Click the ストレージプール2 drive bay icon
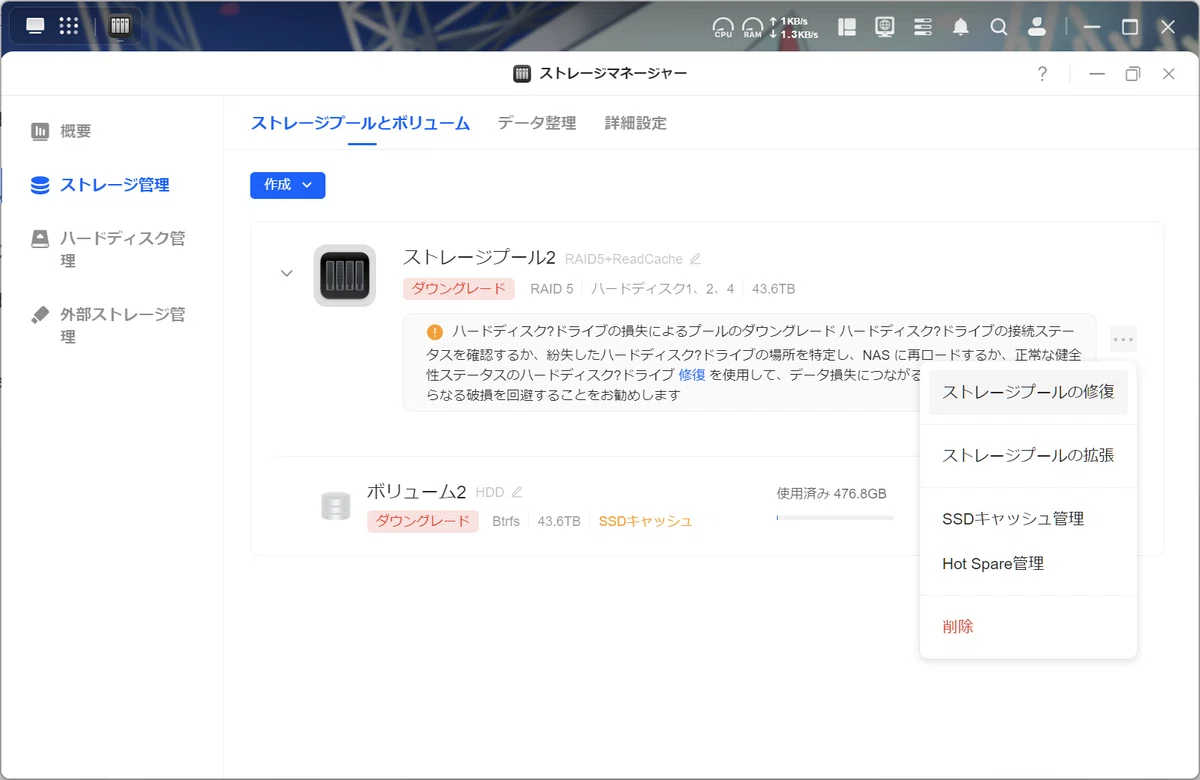This screenshot has height=780, width=1200. tap(345, 275)
